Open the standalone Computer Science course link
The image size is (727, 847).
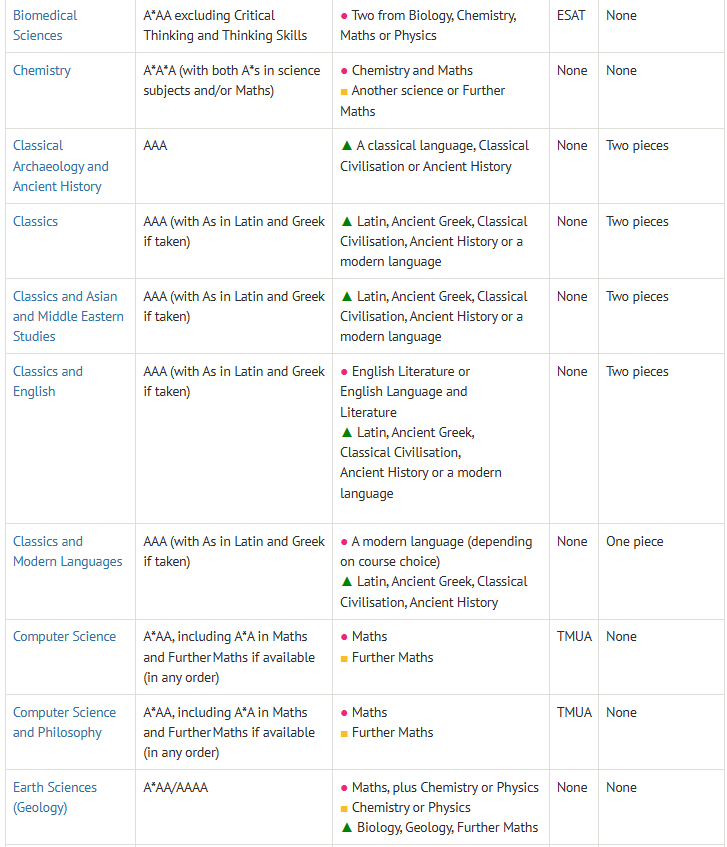click(x=64, y=636)
